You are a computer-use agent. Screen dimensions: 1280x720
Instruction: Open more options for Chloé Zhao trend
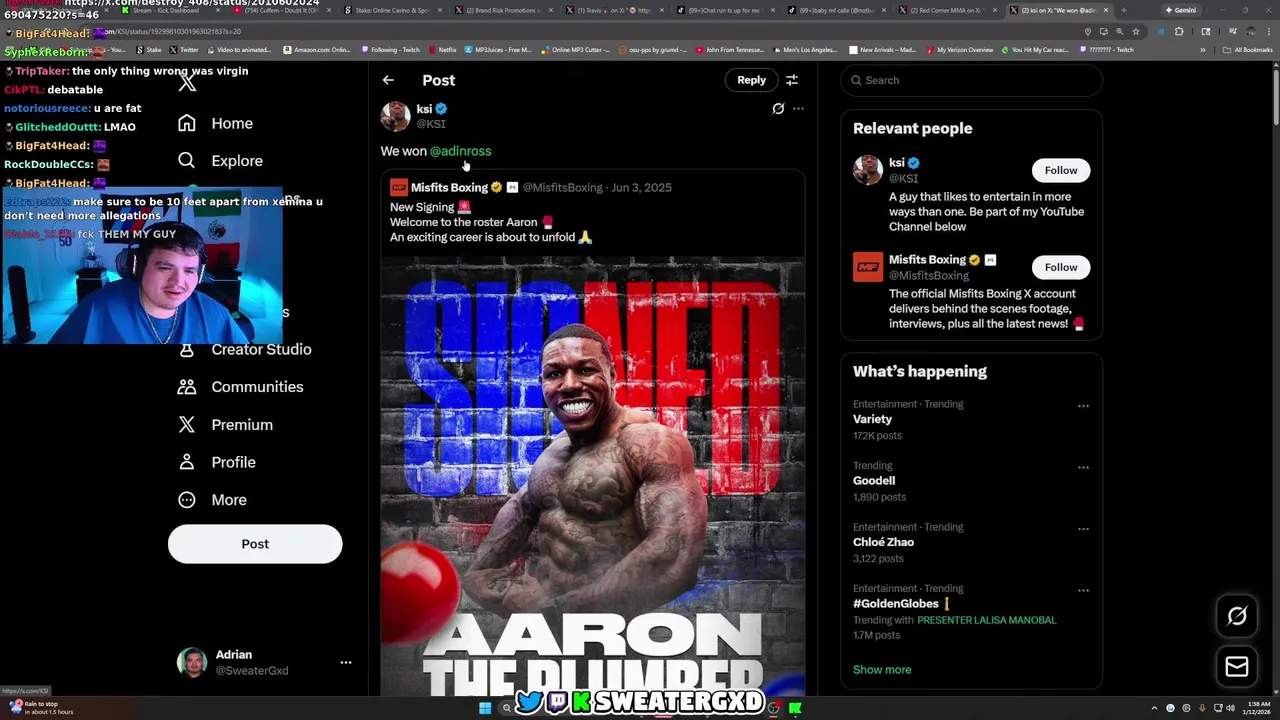[x=1083, y=529]
